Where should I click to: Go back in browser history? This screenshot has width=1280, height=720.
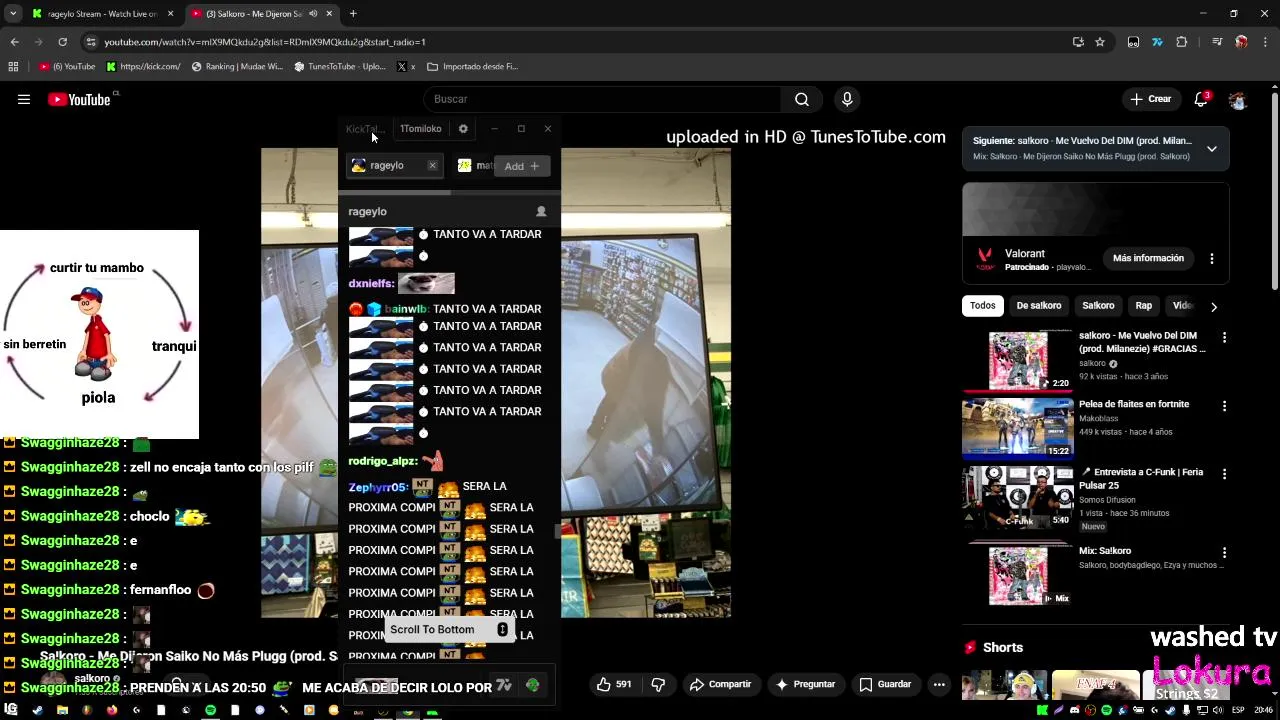coord(14,42)
